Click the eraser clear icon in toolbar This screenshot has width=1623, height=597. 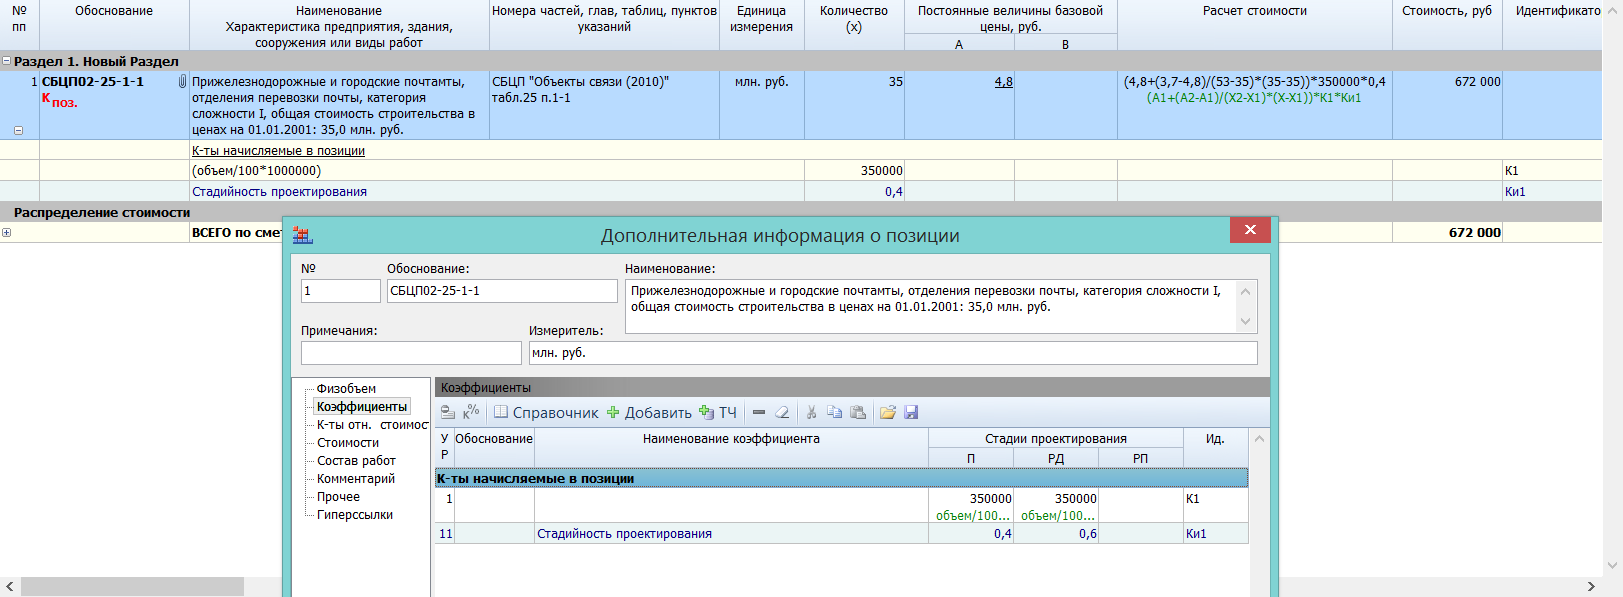pos(782,413)
